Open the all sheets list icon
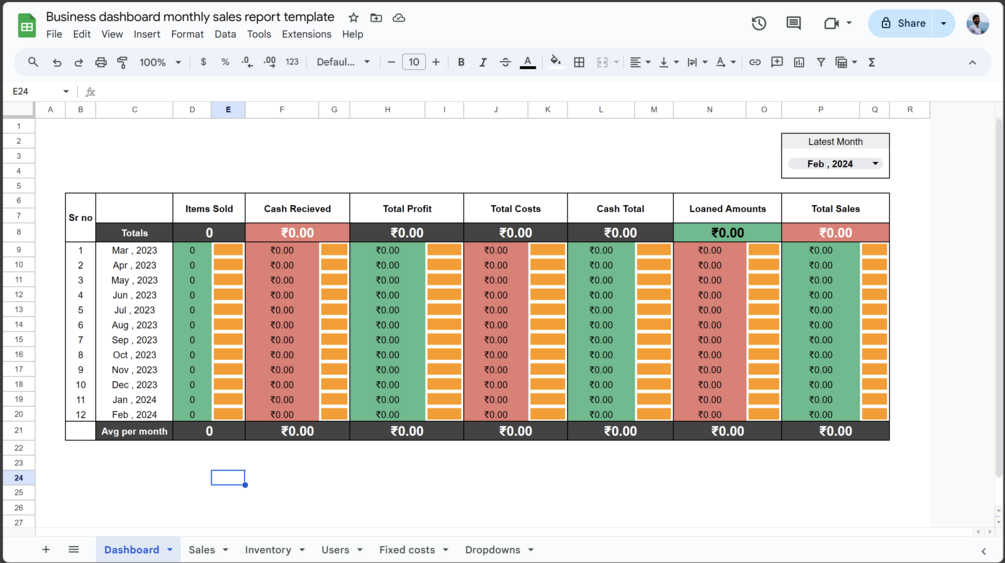This screenshot has height=563, width=1005. tap(74, 550)
